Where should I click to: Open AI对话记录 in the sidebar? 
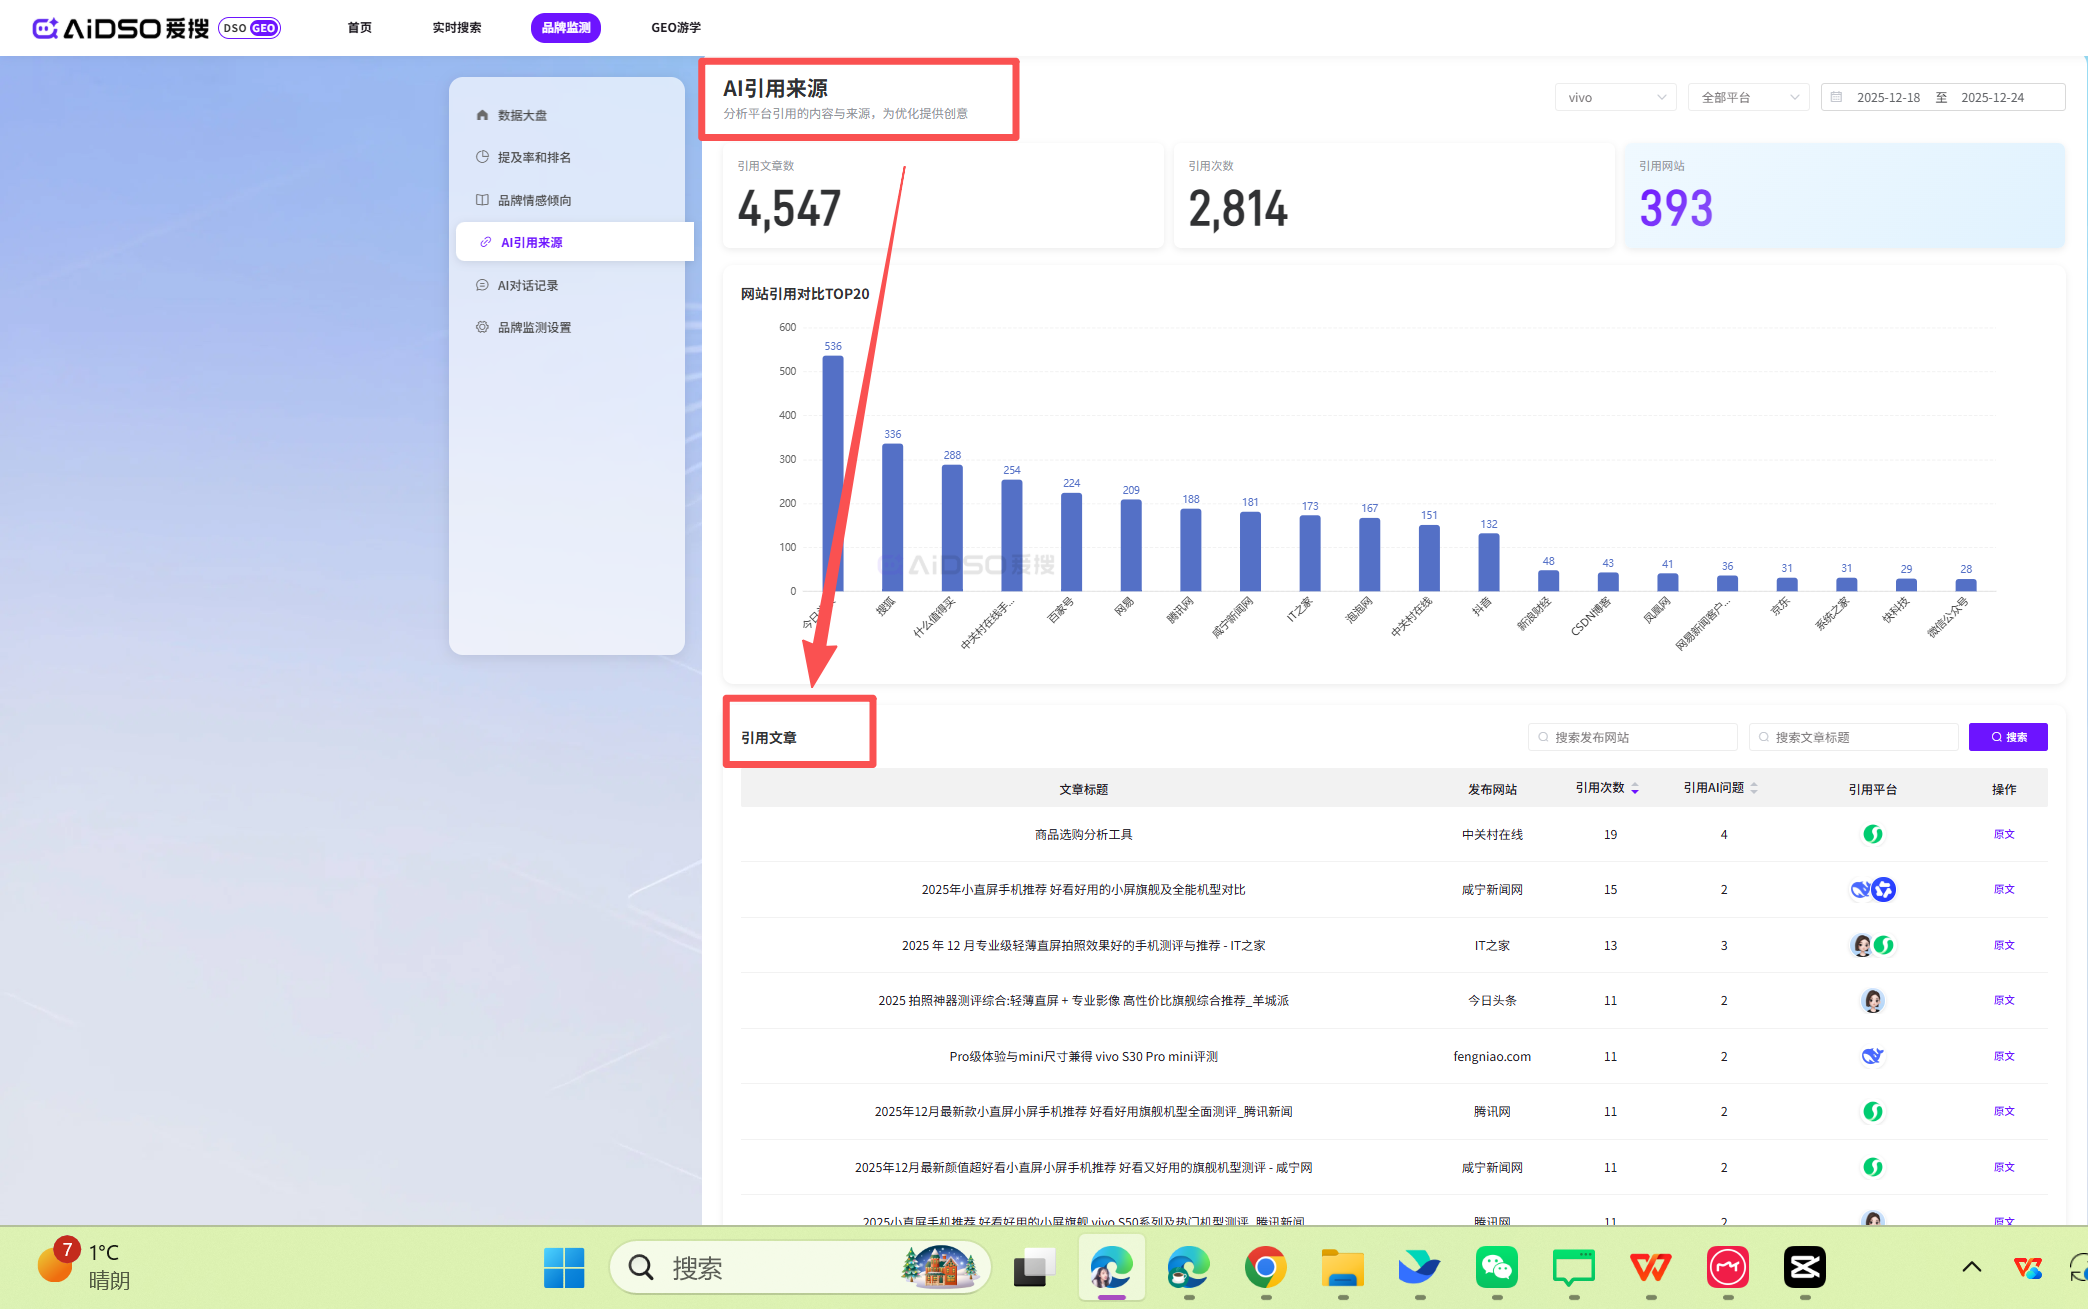527,285
